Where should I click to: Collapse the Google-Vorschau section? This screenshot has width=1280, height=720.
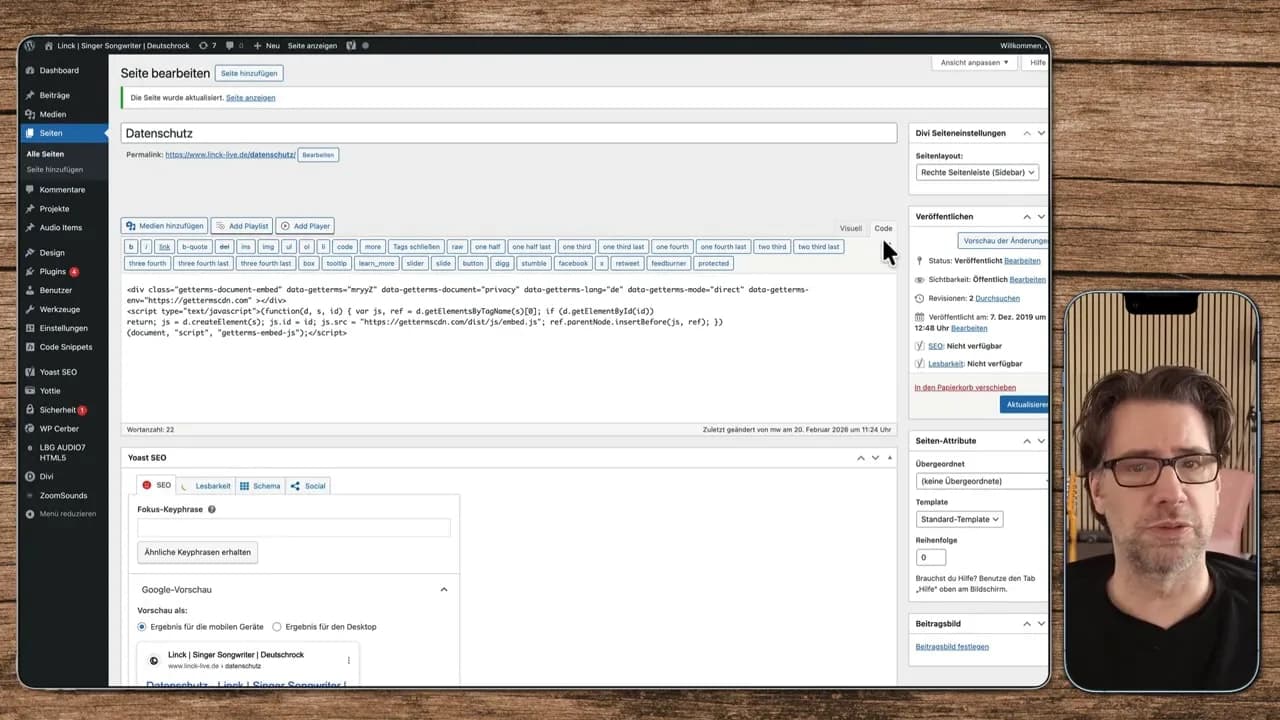444,590
